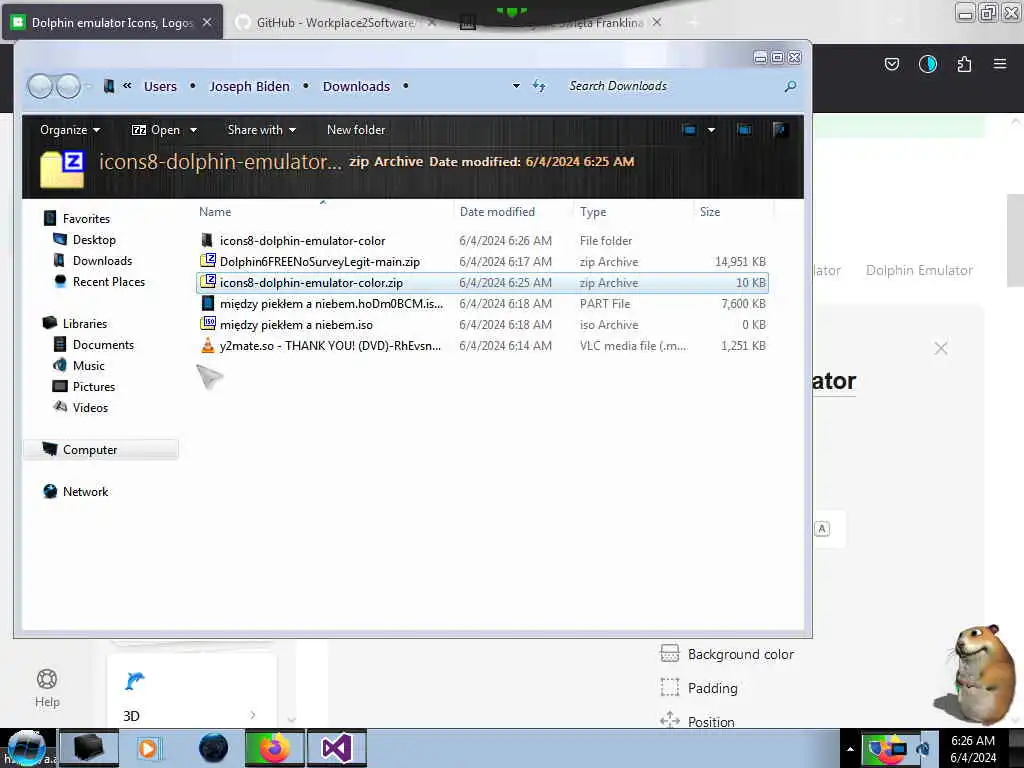Click the Pocket save icon in Firefox

[x=891, y=64]
